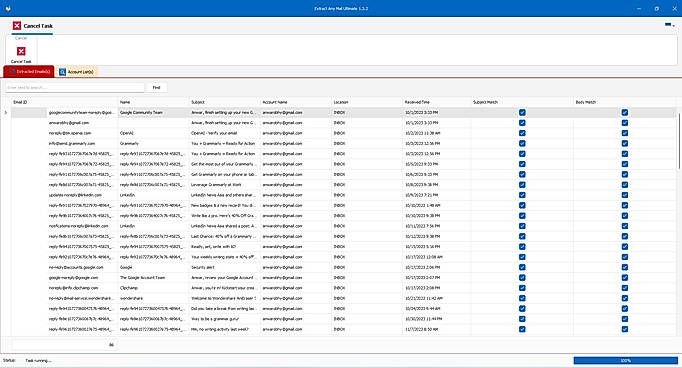Select the 'Google Community Team' name cell

[154, 113]
